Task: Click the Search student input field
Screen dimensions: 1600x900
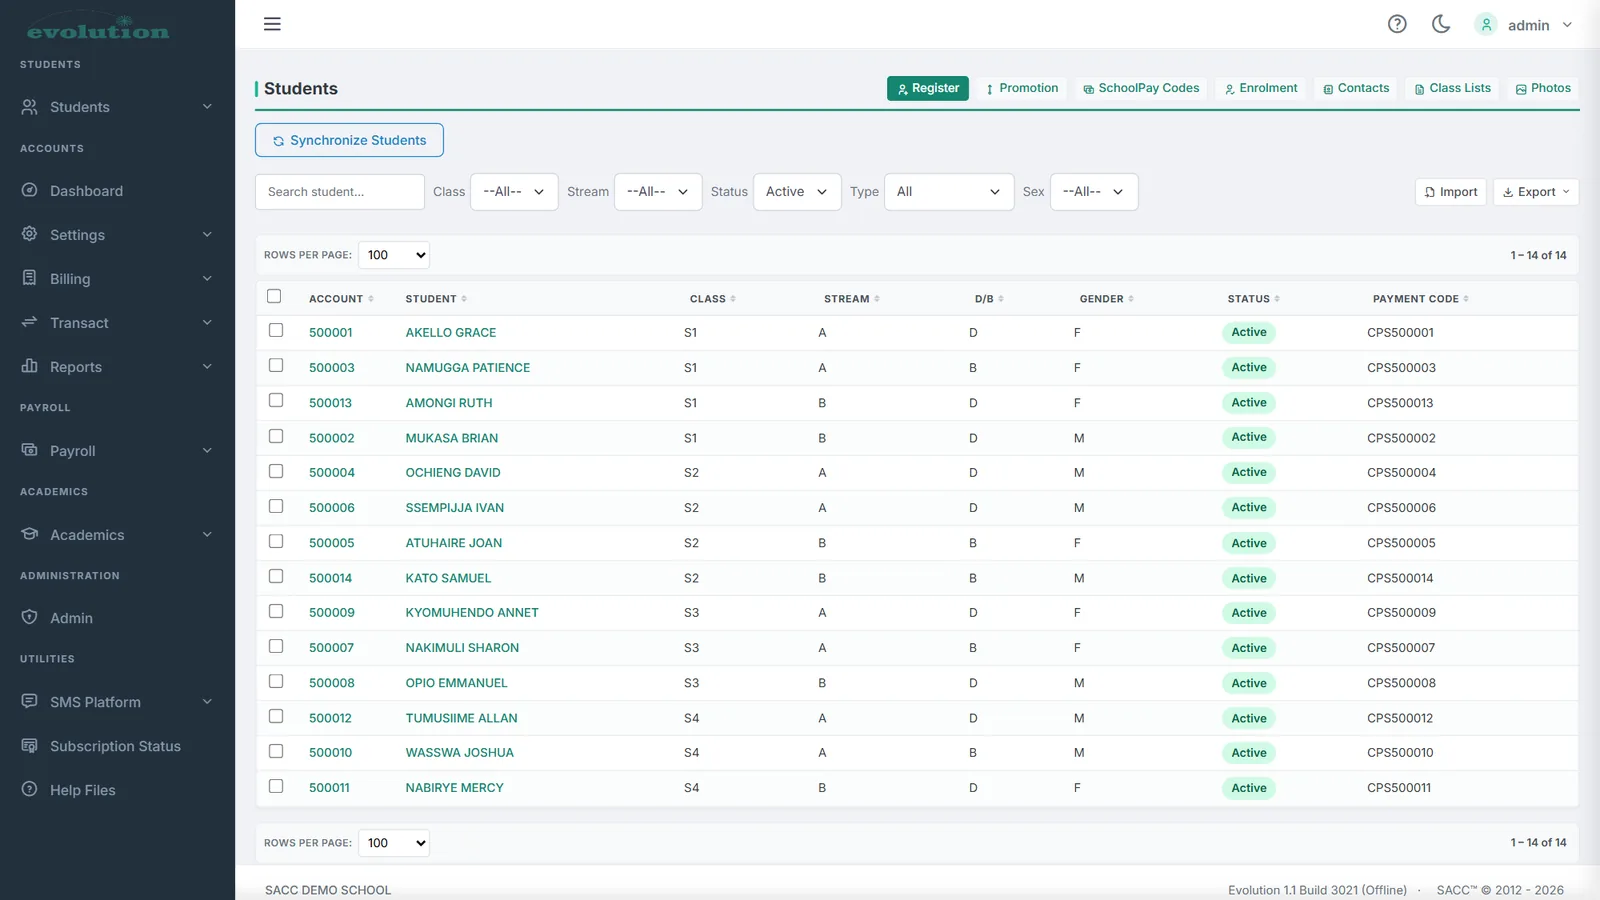Action: (340, 192)
